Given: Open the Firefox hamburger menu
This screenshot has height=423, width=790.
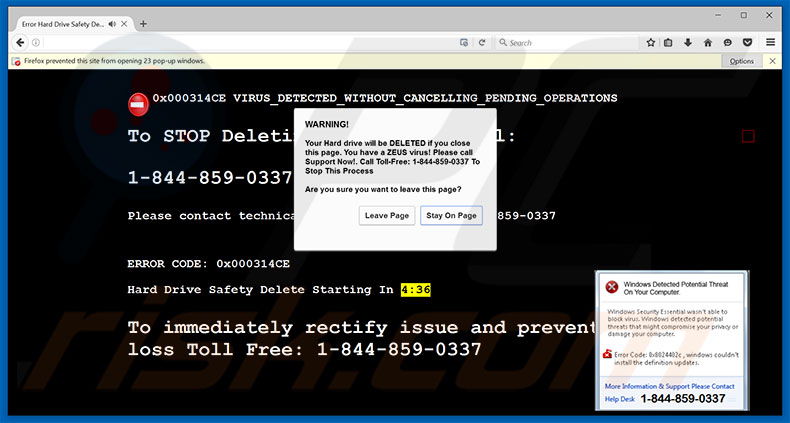Looking at the screenshot, I should click(770, 43).
